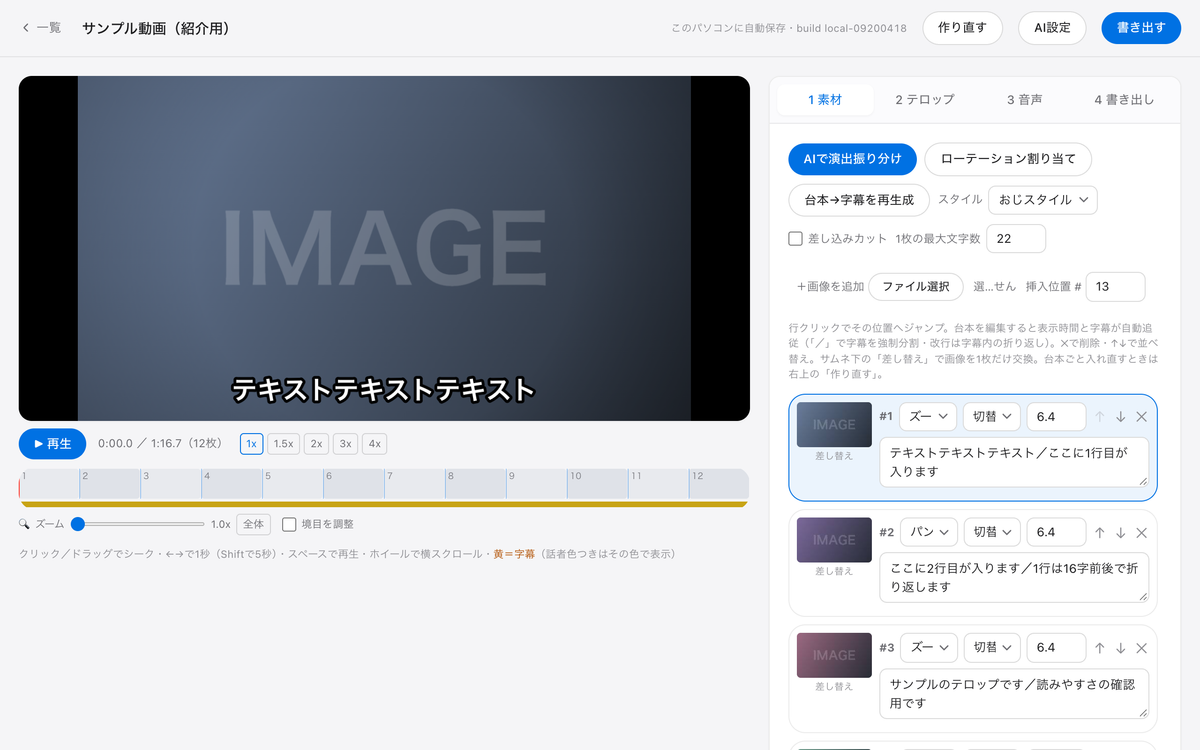Select 4x playback speed
The image size is (1200, 750).
pos(374,444)
